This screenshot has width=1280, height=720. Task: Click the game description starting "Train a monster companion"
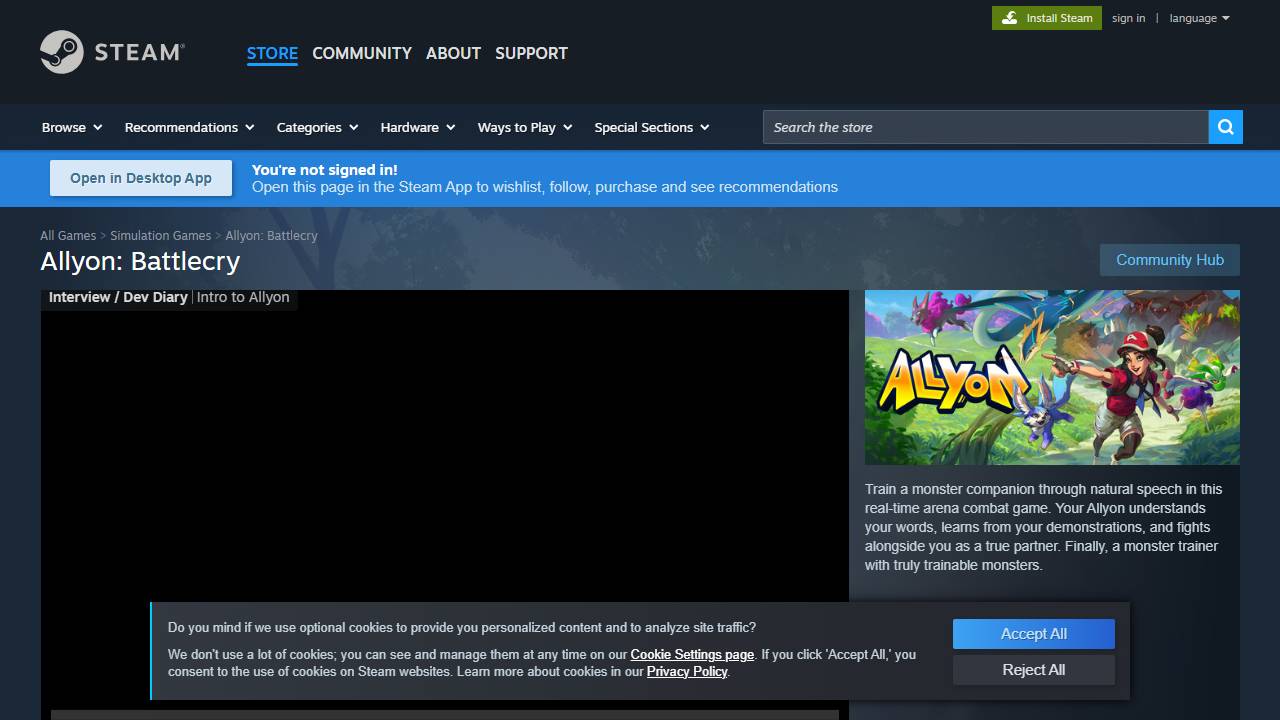point(1044,527)
